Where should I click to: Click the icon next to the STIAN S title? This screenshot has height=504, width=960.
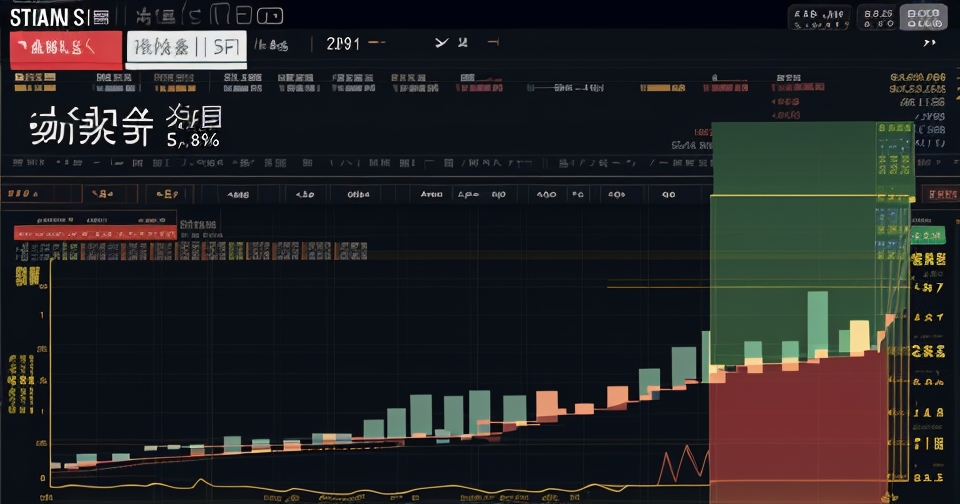100,17
